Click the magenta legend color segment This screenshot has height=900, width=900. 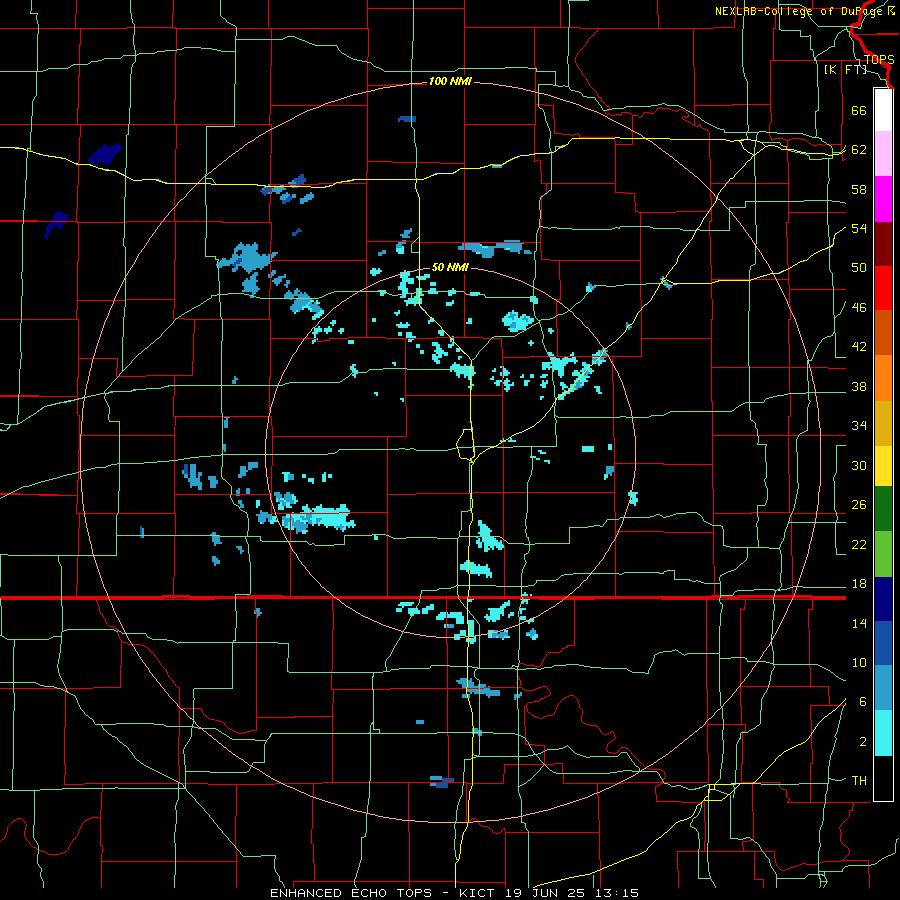883,199
